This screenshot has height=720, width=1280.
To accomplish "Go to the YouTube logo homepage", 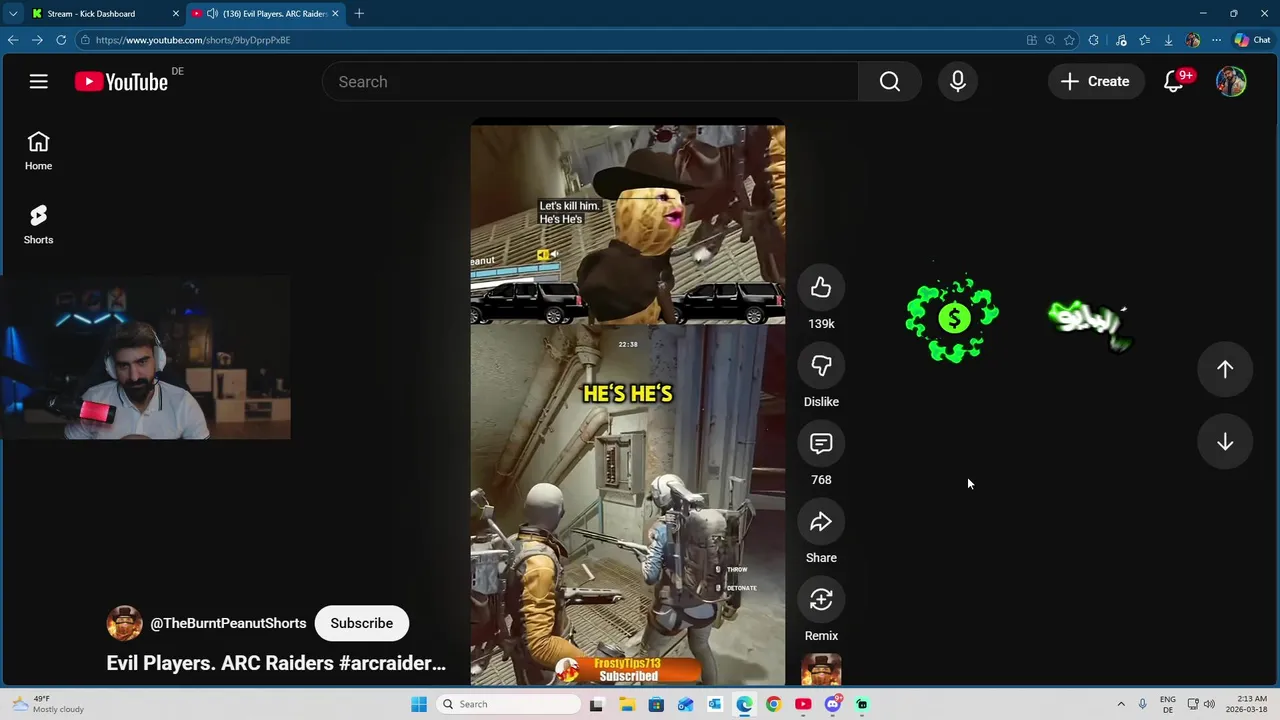I will tap(121, 82).
